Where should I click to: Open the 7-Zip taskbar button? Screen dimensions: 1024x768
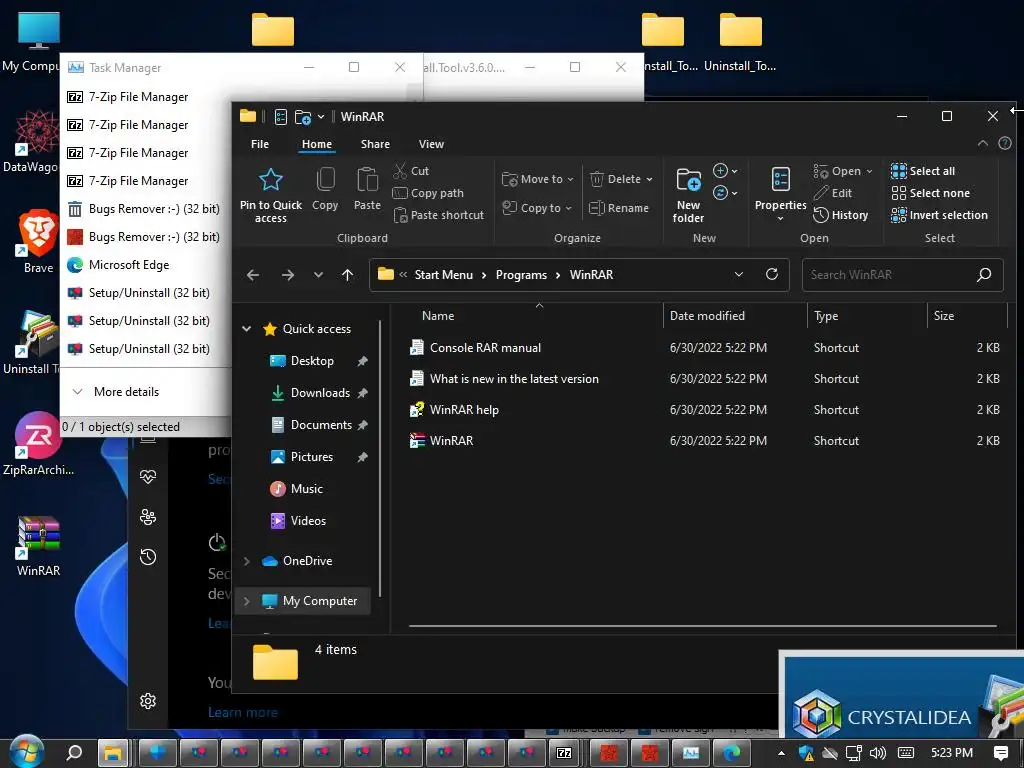click(x=564, y=753)
